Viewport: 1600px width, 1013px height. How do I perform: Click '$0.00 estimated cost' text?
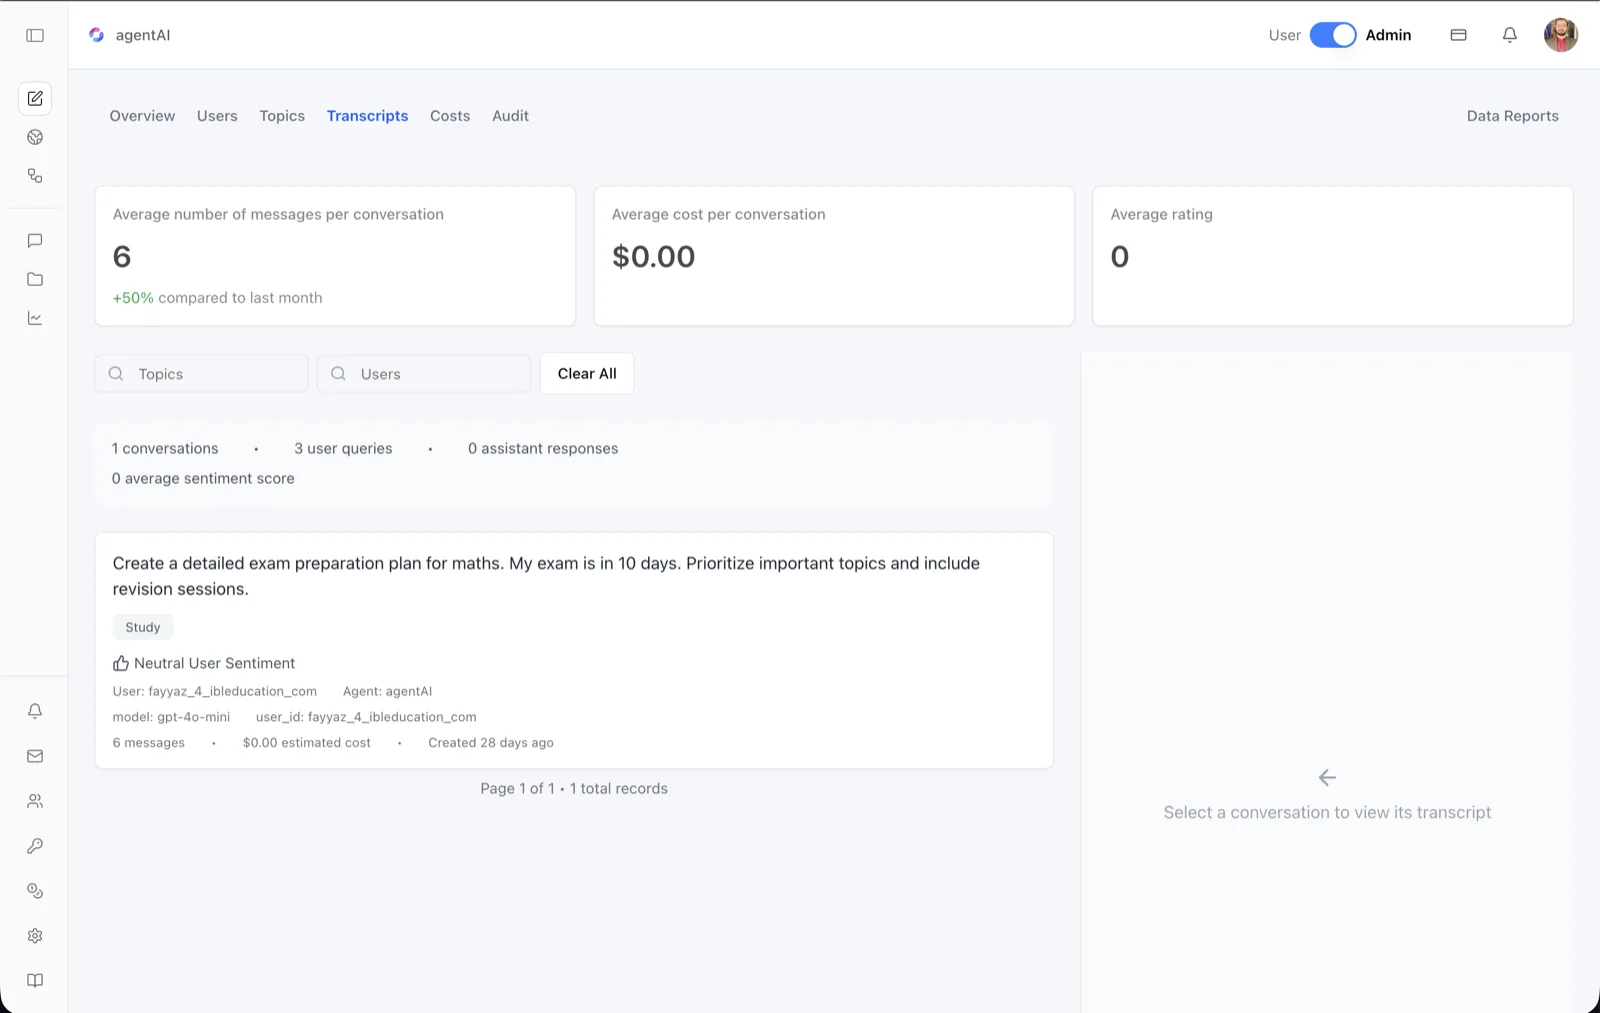tap(306, 743)
